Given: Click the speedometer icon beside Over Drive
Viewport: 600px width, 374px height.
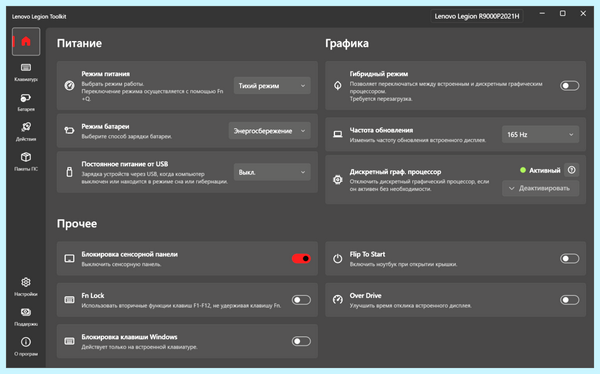Looking at the screenshot, I should tap(338, 300).
